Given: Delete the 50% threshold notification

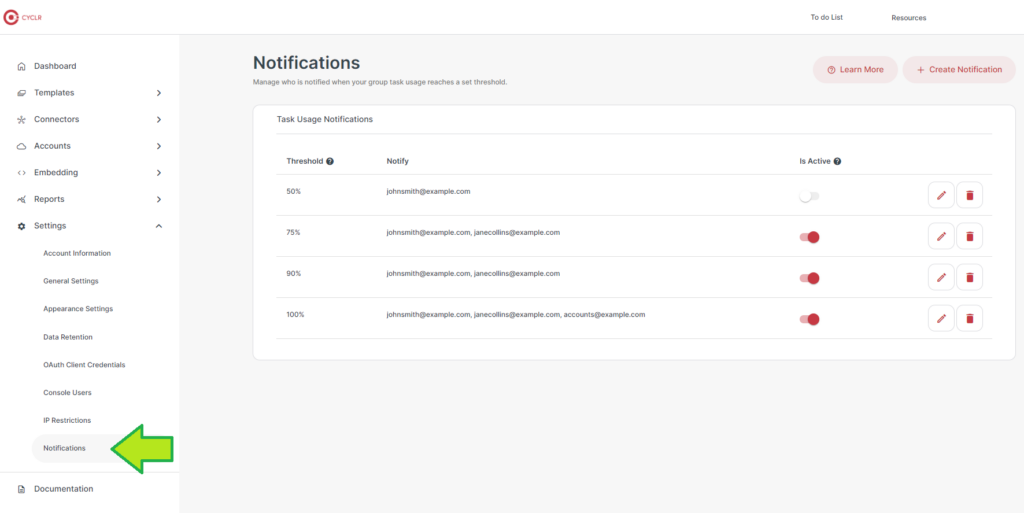Looking at the screenshot, I should [x=970, y=195].
